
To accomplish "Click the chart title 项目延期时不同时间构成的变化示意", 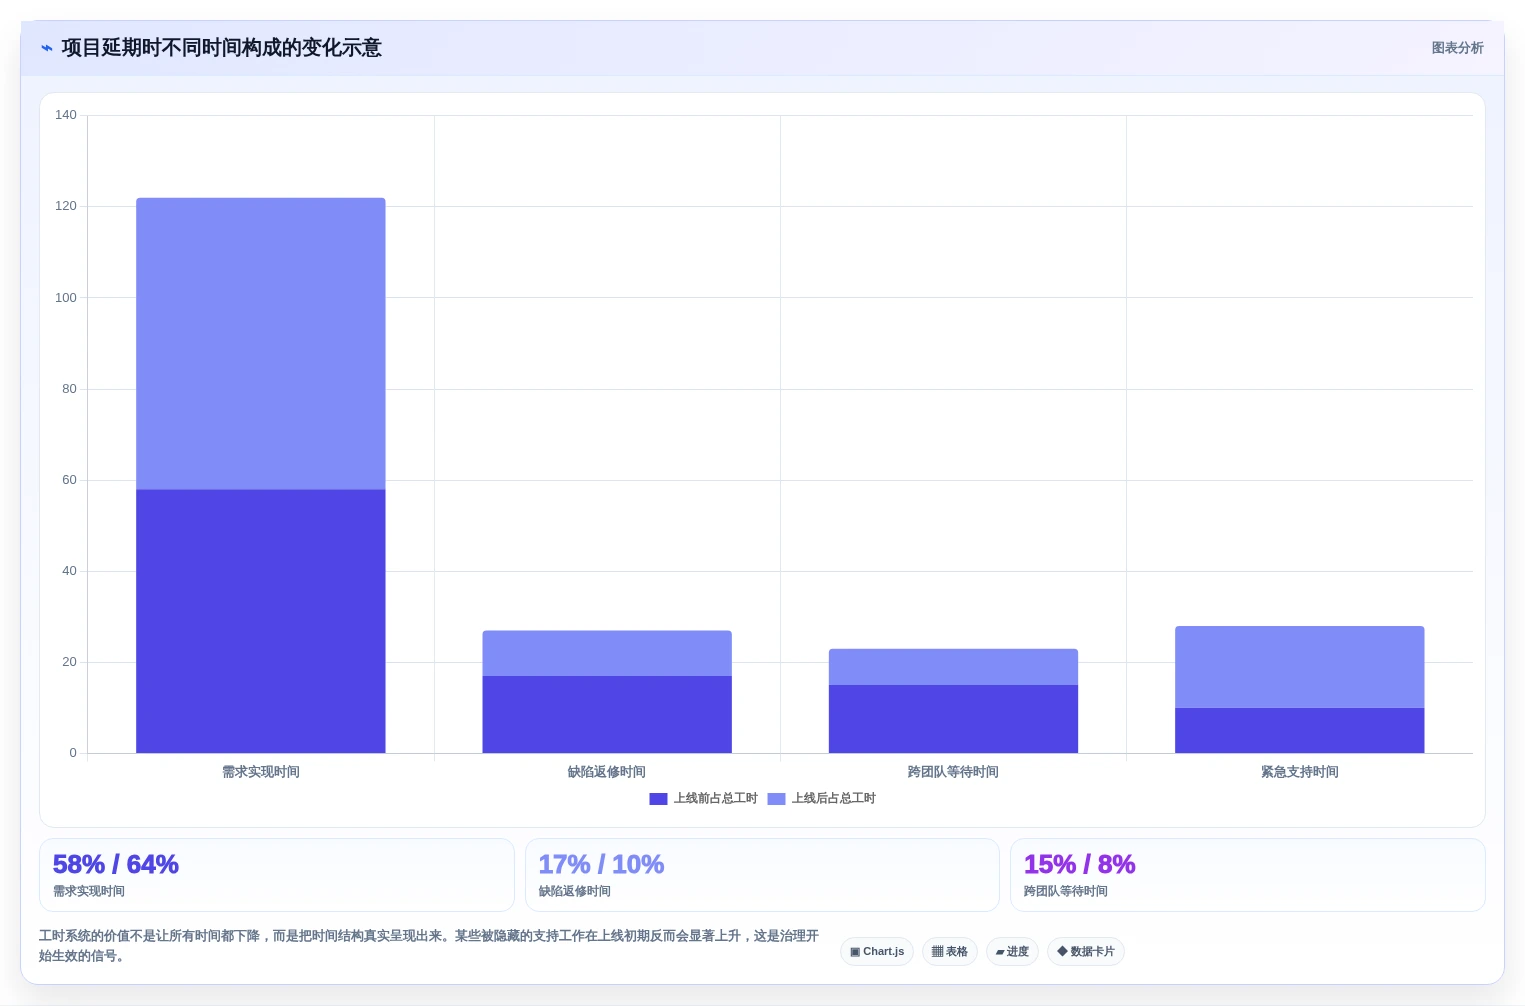I will [221, 48].
